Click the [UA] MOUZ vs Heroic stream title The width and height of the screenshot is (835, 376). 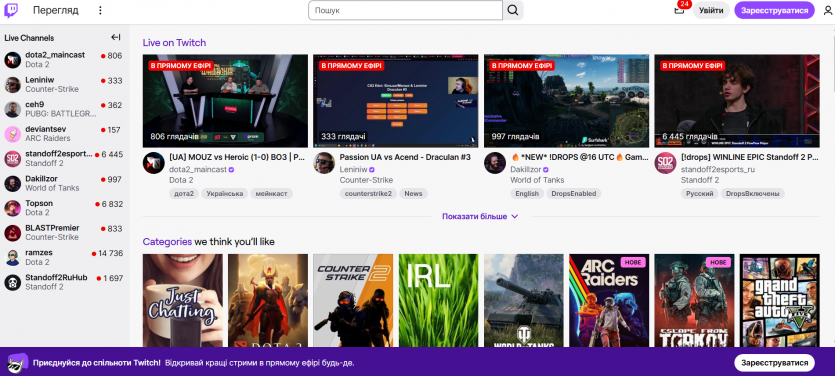coord(238,158)
